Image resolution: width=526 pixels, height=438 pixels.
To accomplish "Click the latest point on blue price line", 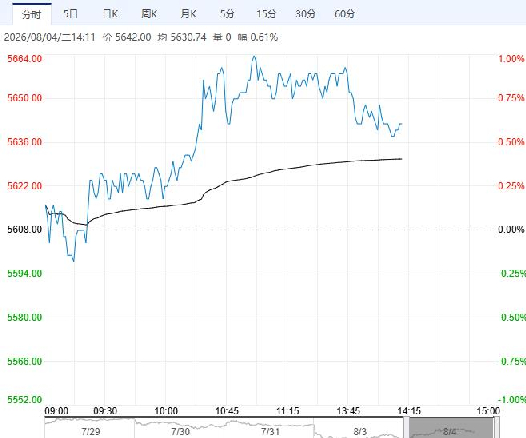I will (x=402, y=124).
